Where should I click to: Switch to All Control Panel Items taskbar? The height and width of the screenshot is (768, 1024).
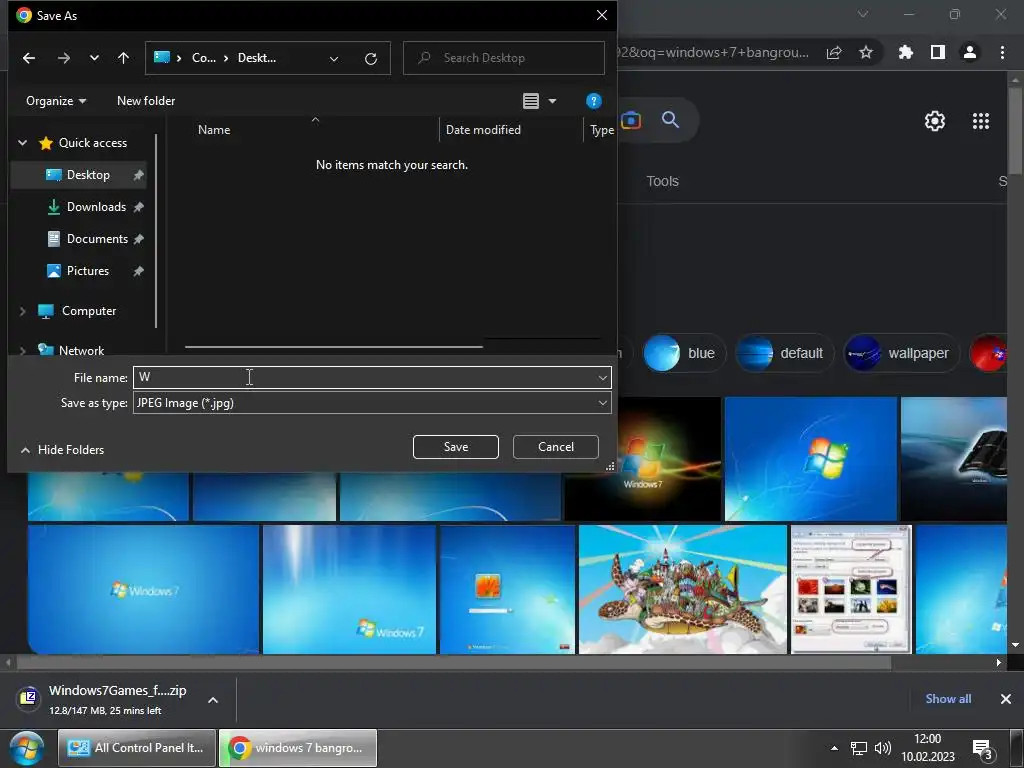click(x=137, y=748)
